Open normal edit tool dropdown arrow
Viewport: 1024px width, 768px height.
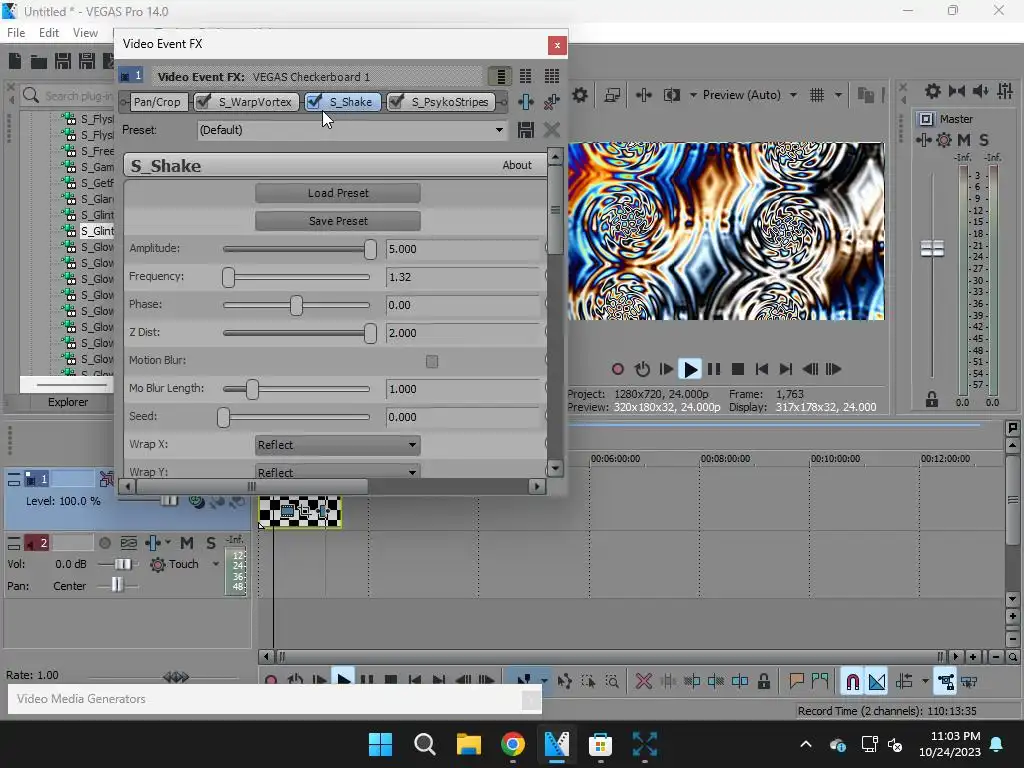[545, 681]
